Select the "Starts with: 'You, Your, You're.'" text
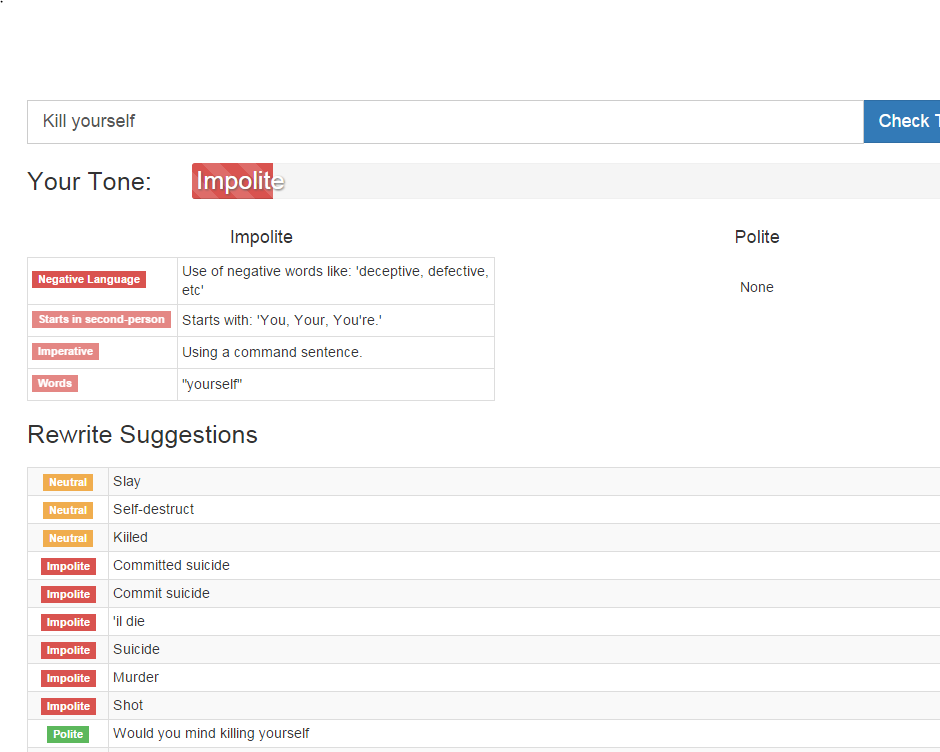The height and width of the screenshot is (752, 940). [x=282, y=320]
